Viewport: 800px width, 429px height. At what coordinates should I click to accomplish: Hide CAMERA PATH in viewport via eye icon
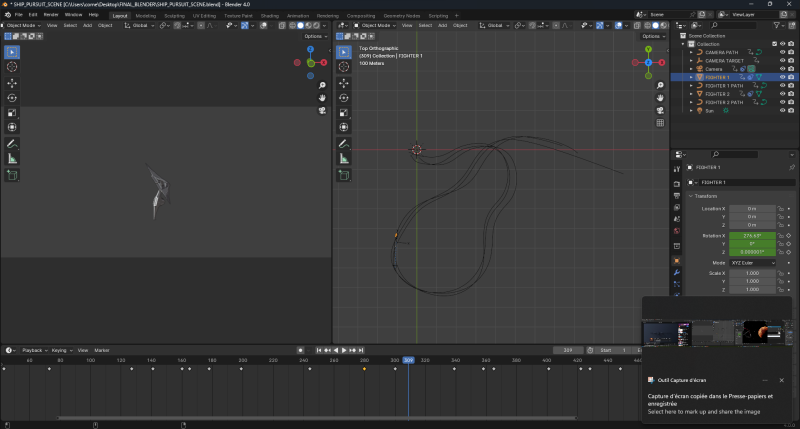coord(782,52)
